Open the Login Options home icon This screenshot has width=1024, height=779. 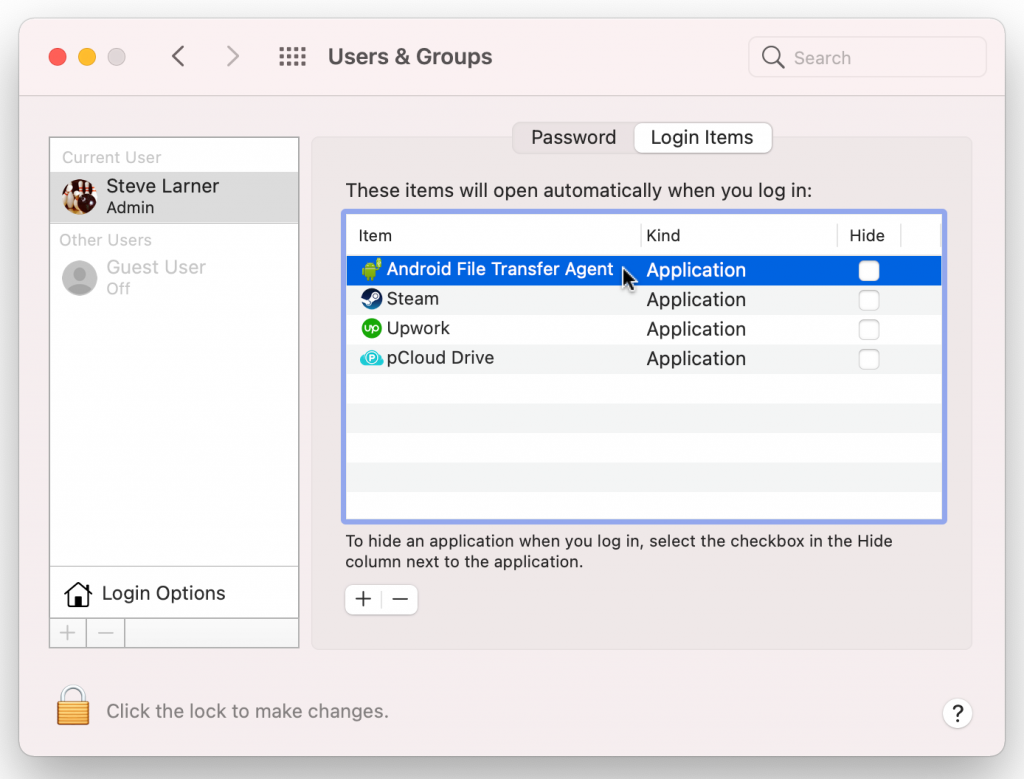click(77, 594)
